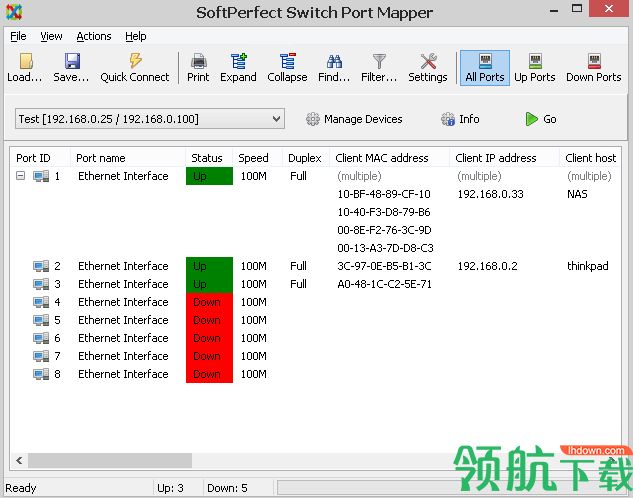Click "Down: 5" in status bar
633x498 pixels.
227,488
